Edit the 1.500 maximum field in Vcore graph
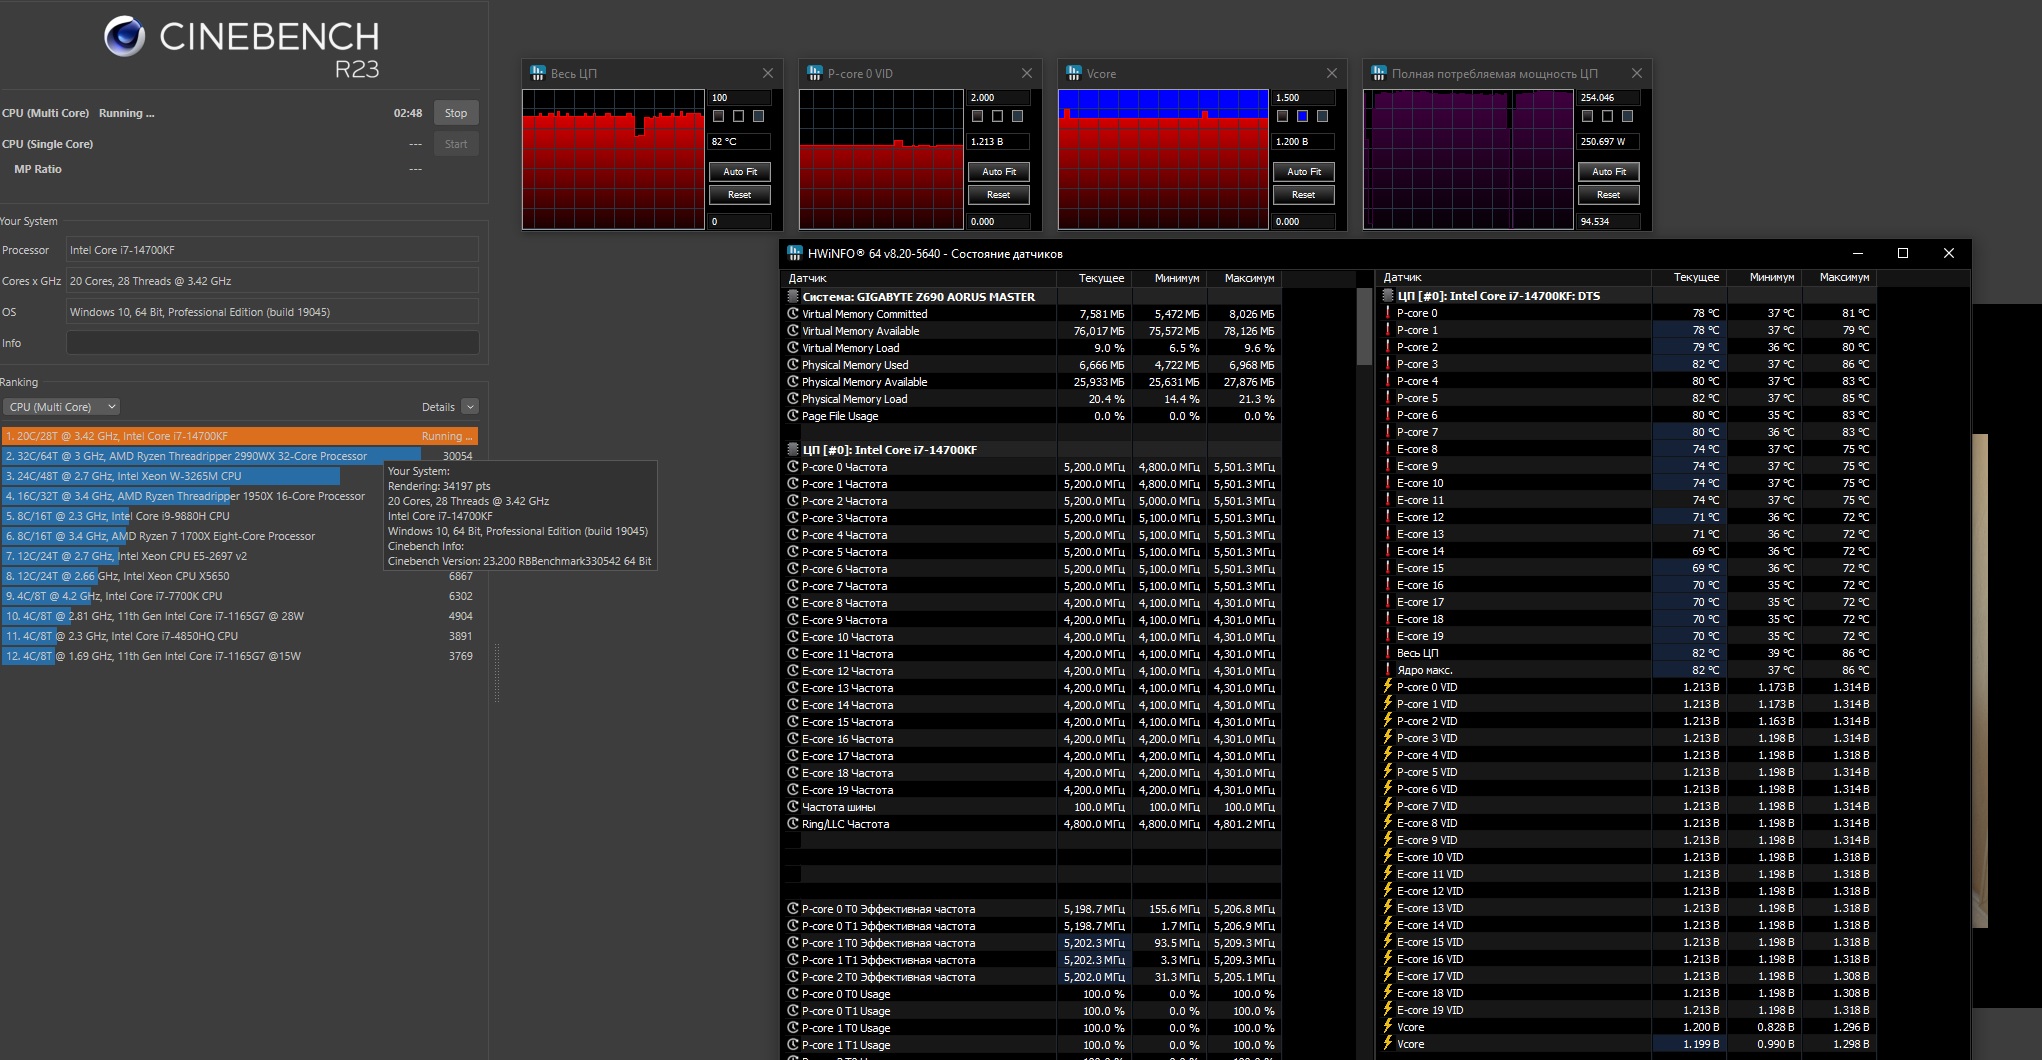Viewport: 2042px width, 1060px height. 1304,98
